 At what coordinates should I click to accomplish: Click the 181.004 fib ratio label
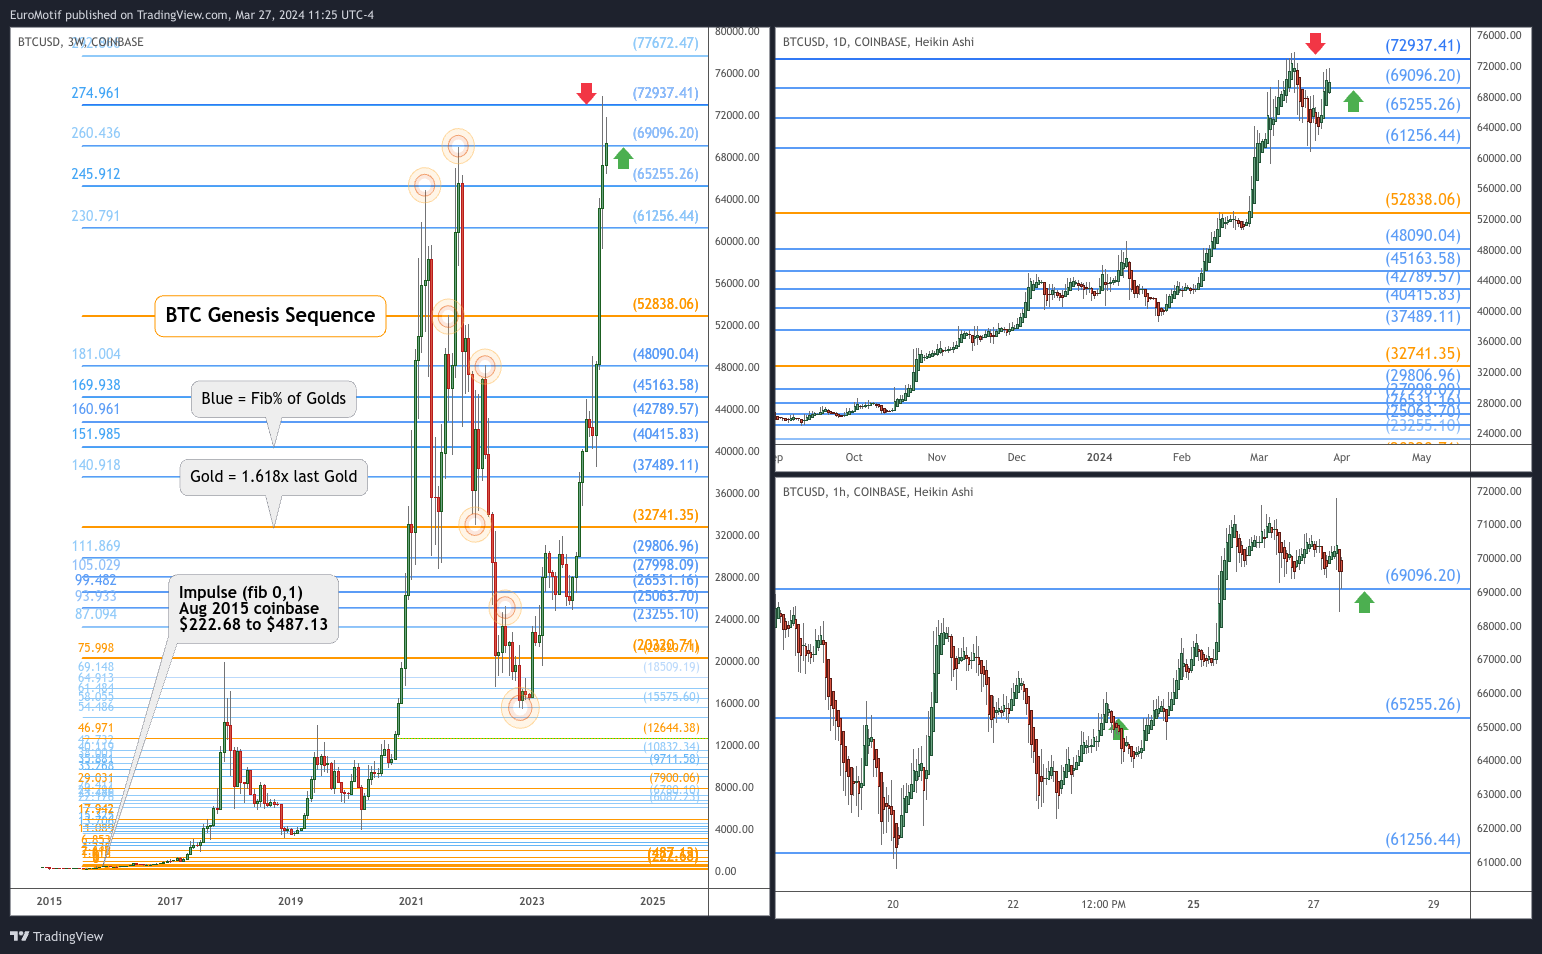point(95,354)
